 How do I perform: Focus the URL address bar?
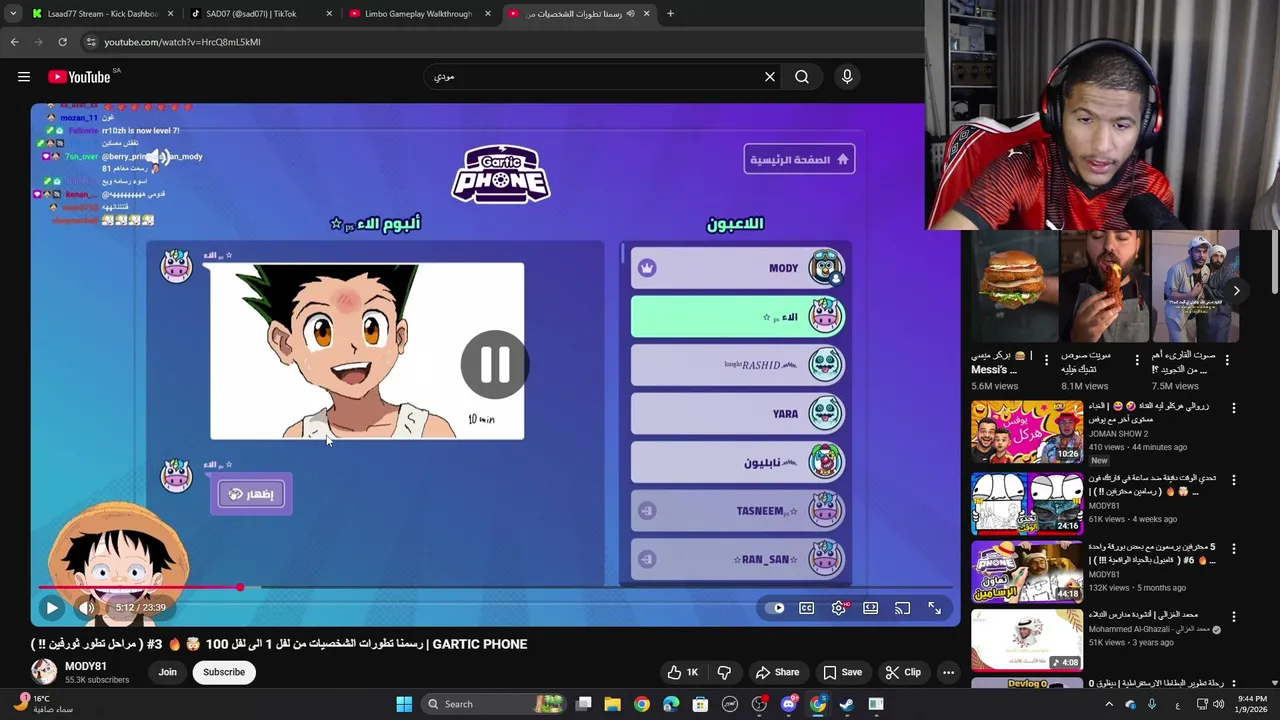[x=500, y=42]
